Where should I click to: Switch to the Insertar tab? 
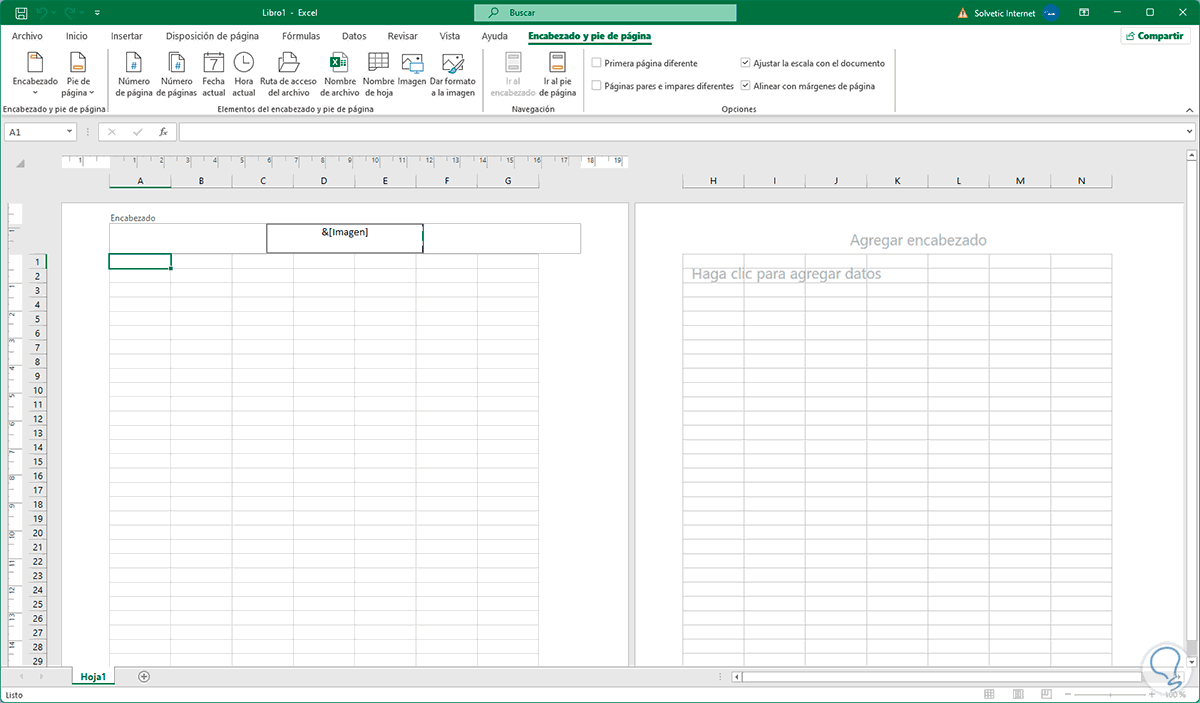point(126,36)
